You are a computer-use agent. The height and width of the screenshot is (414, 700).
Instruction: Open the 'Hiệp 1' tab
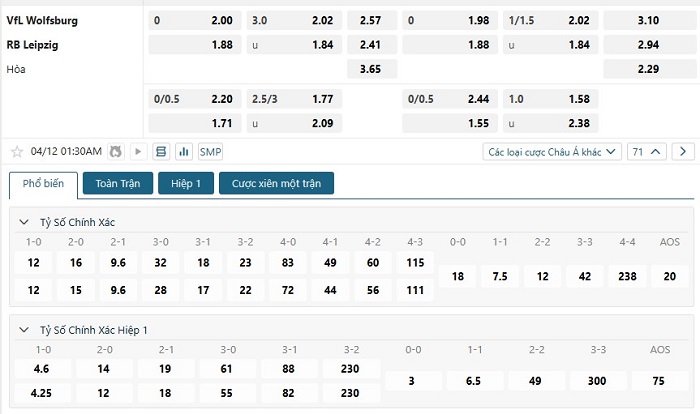[186, 184]
